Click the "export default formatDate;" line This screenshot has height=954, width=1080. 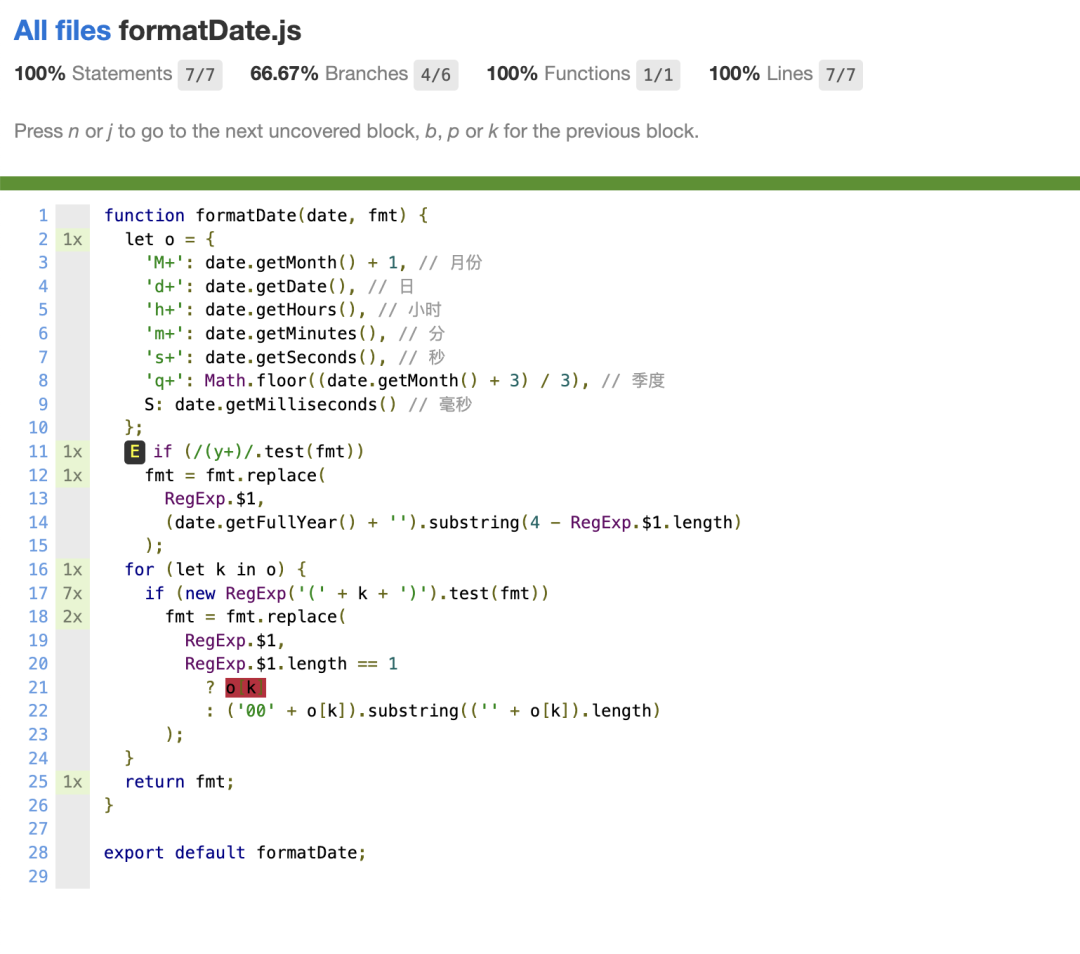tap(235, 853)
